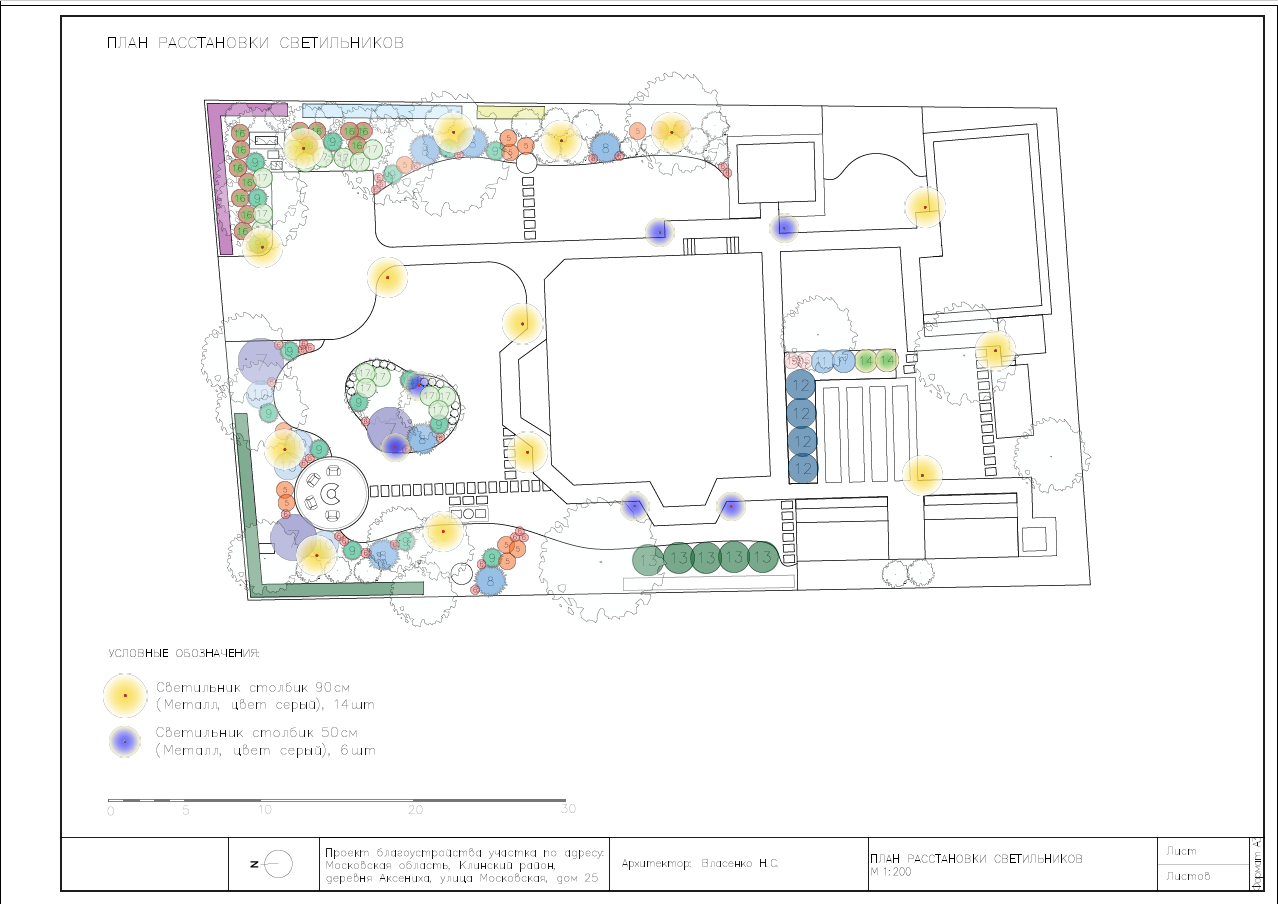The image size is (1278, 904).
Task: Click the light blue strip on top edge
Action: pos(381,110)
